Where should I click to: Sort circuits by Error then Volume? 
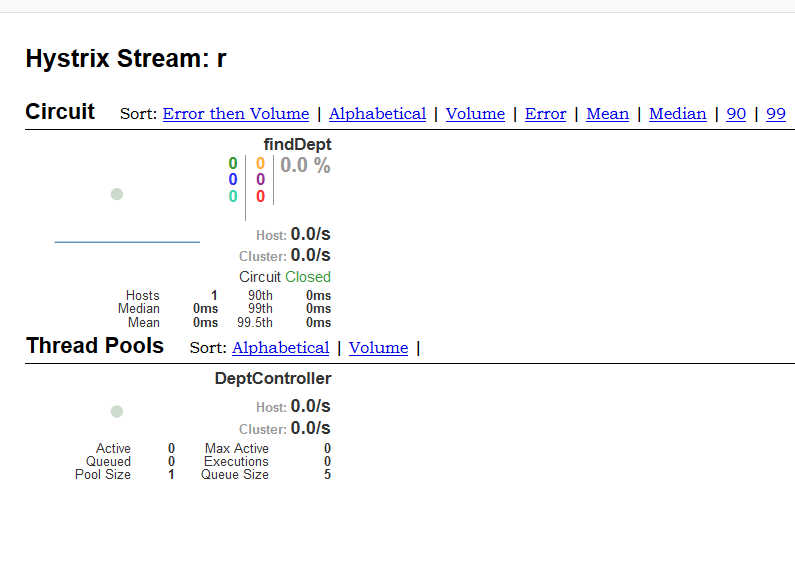coord(236,114)
